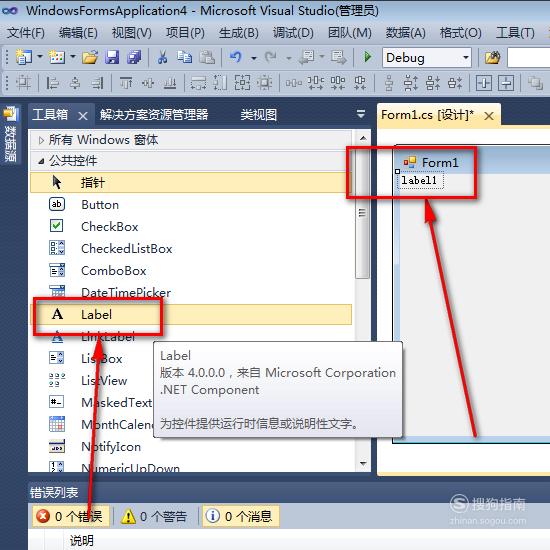The width and height of the screenshot is (550, 550).
Task: Open the 工具(T) menu
Action: tap(515, 33)
